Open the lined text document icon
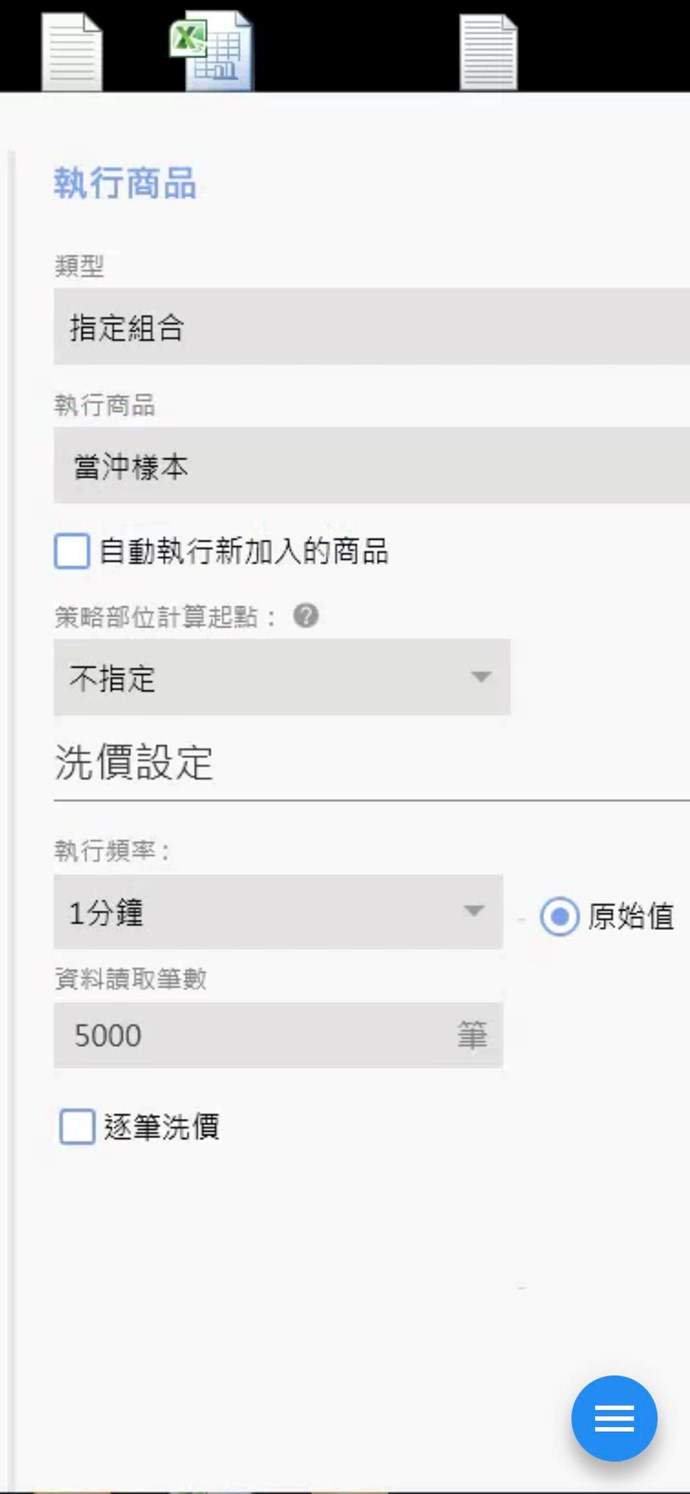690x1494 pixels. (488, 52)
